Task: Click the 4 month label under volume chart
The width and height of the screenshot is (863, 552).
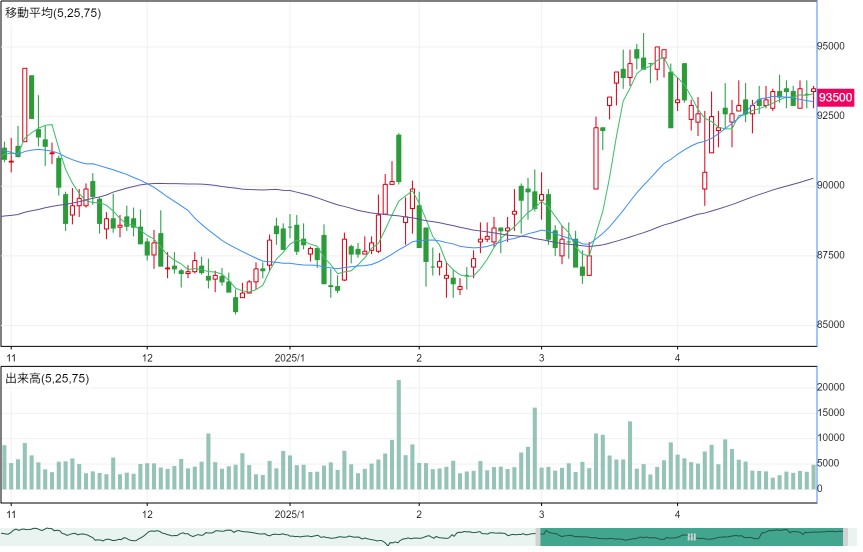Action: [x=678, y=515]
